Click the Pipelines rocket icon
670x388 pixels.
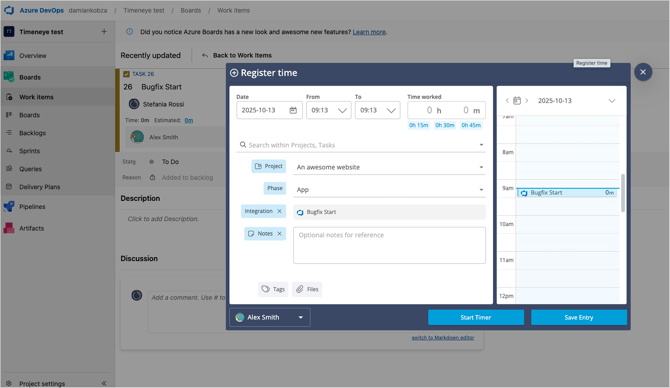pyautogui.click(x=9, y=206)
